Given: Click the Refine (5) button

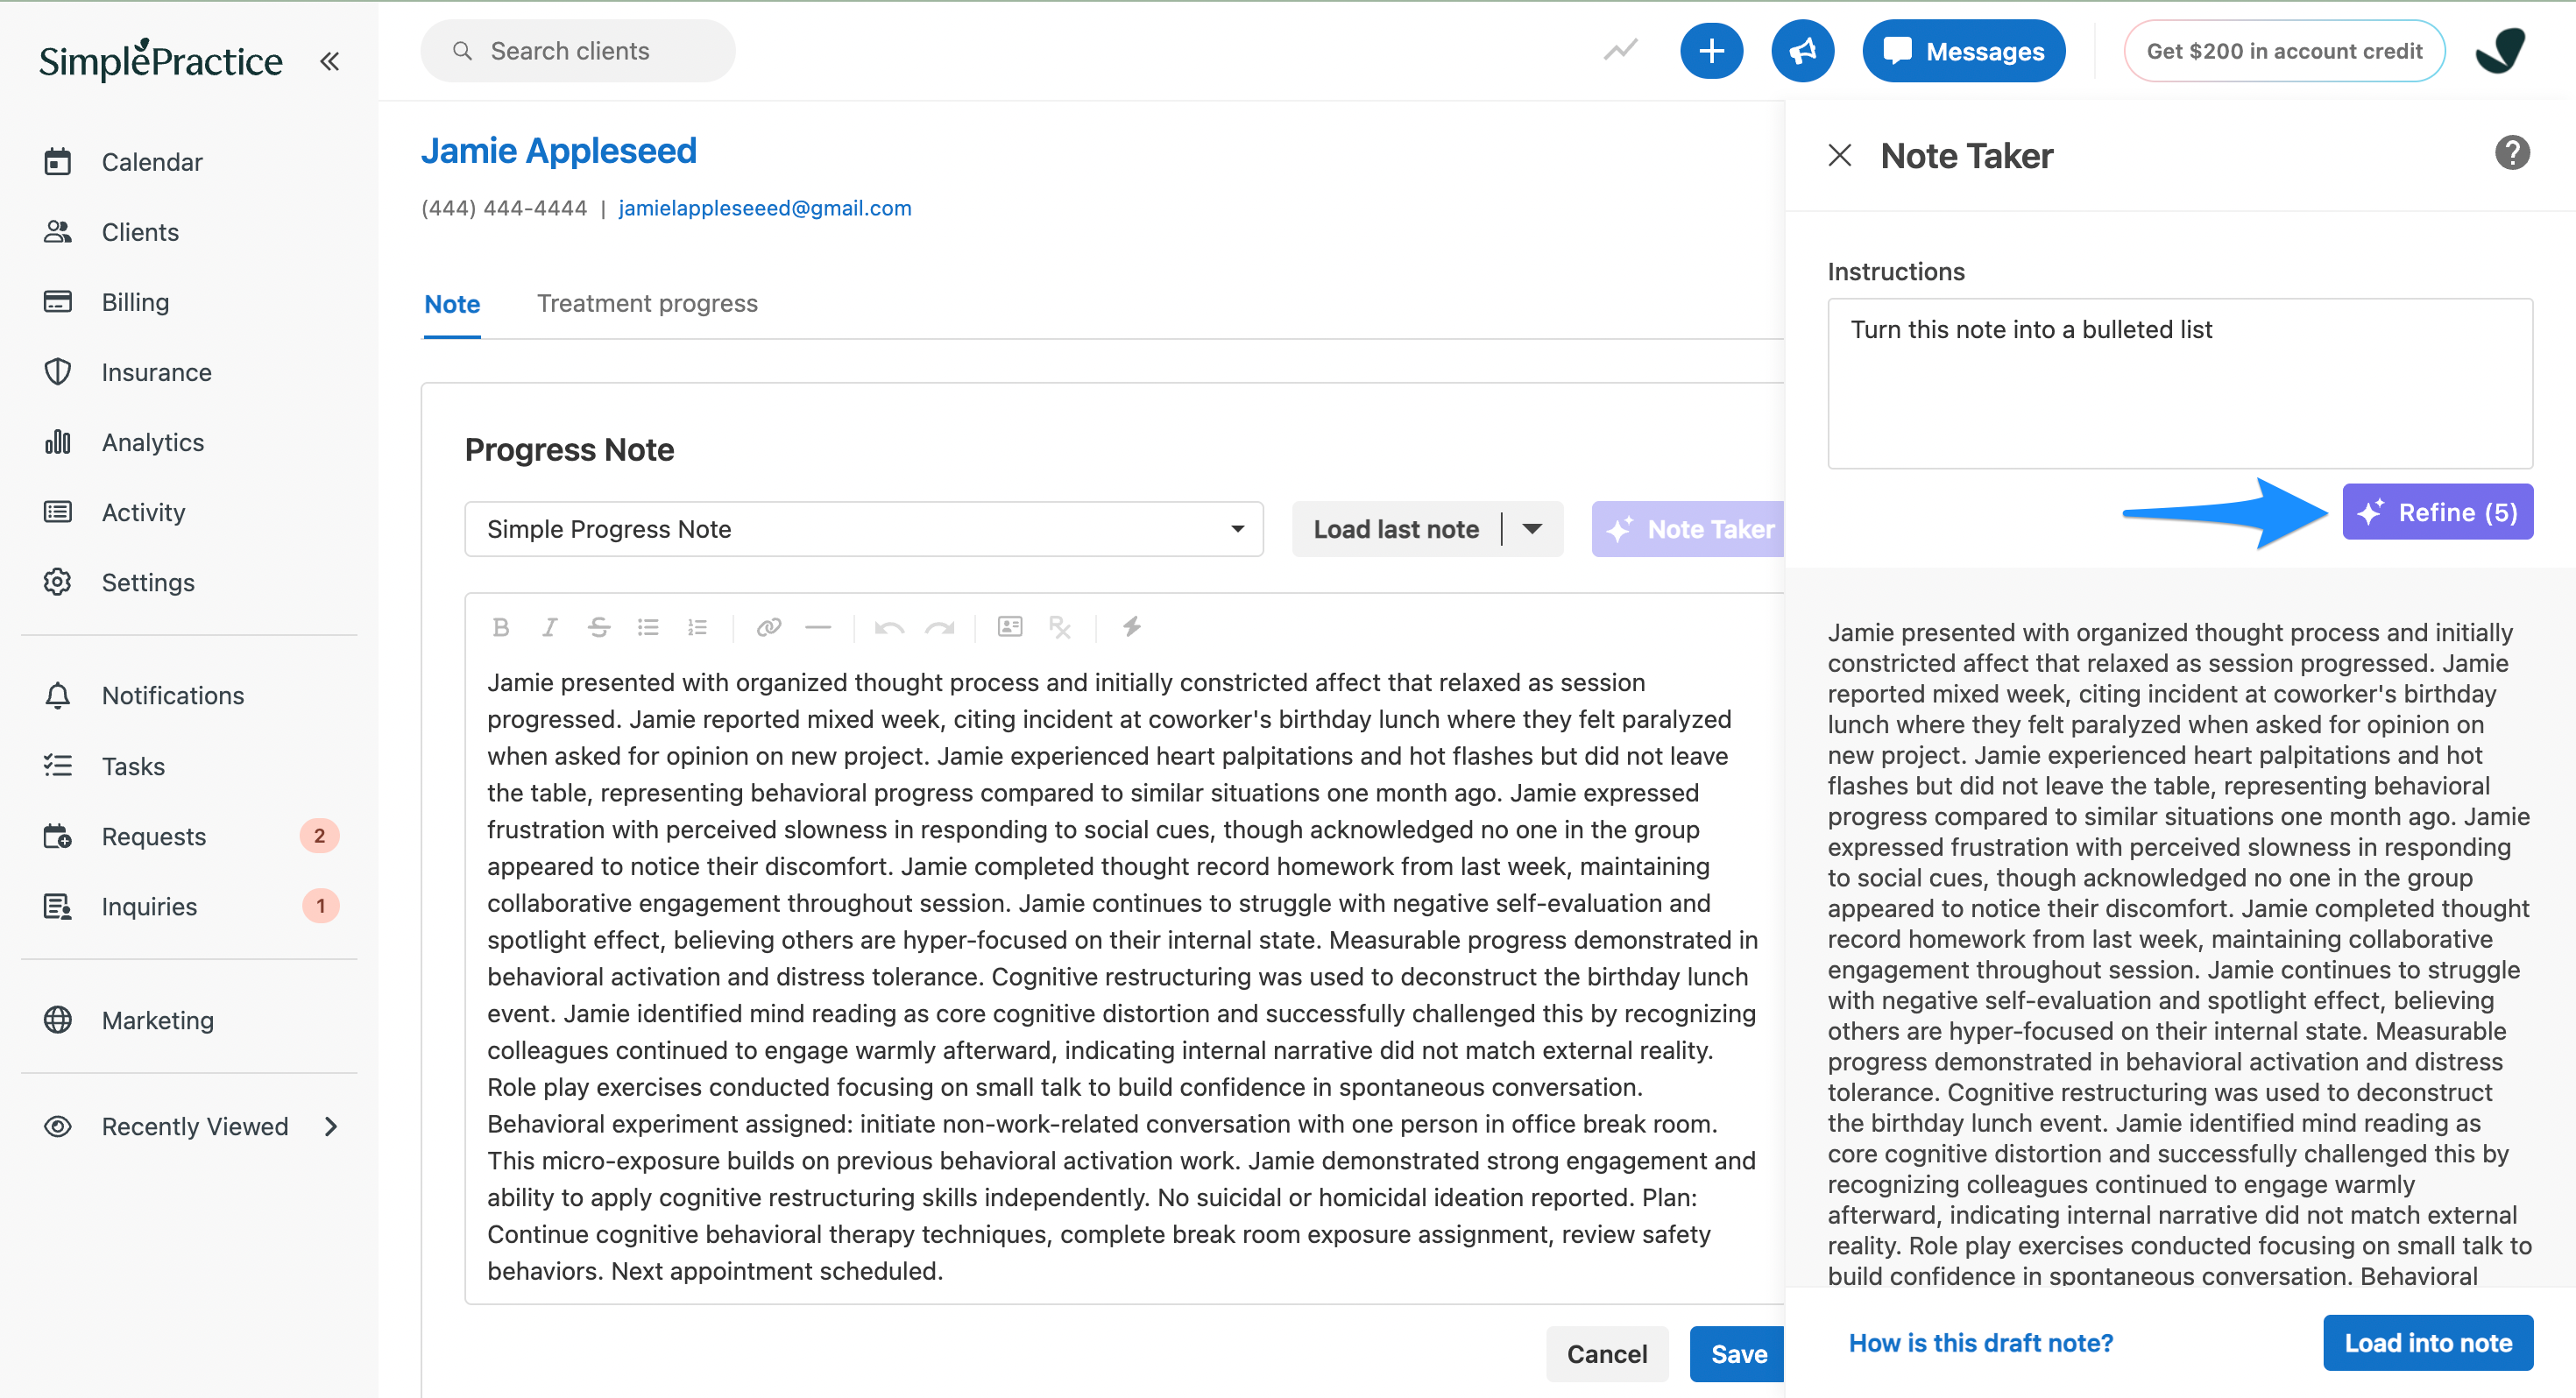Looking at the screenshot, I should pos(2437,512).
